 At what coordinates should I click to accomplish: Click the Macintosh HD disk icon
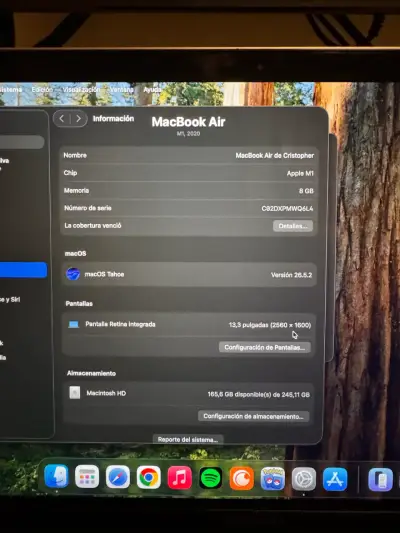[75, 393]
